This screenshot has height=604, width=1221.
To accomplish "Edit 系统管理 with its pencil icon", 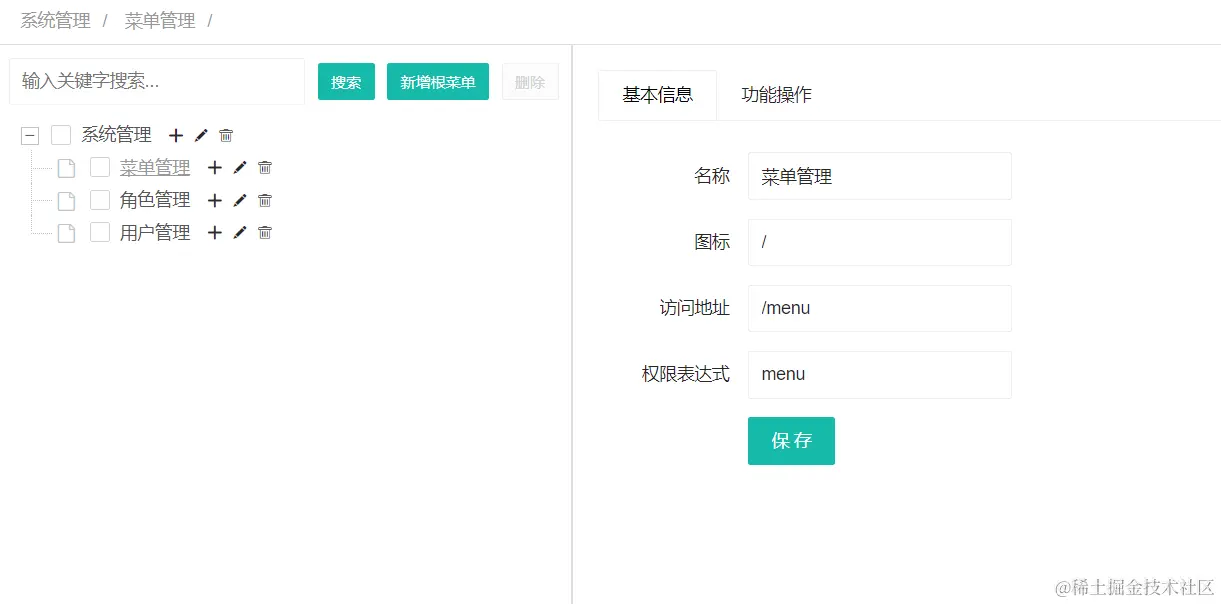I will [201, 135].
